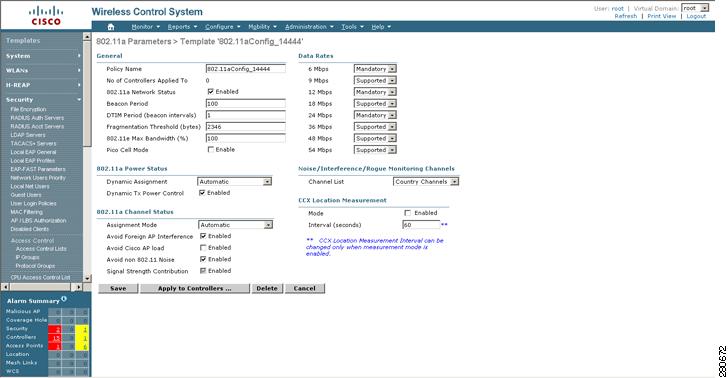
Task: Click the Cisco logo
Action: 46,15
